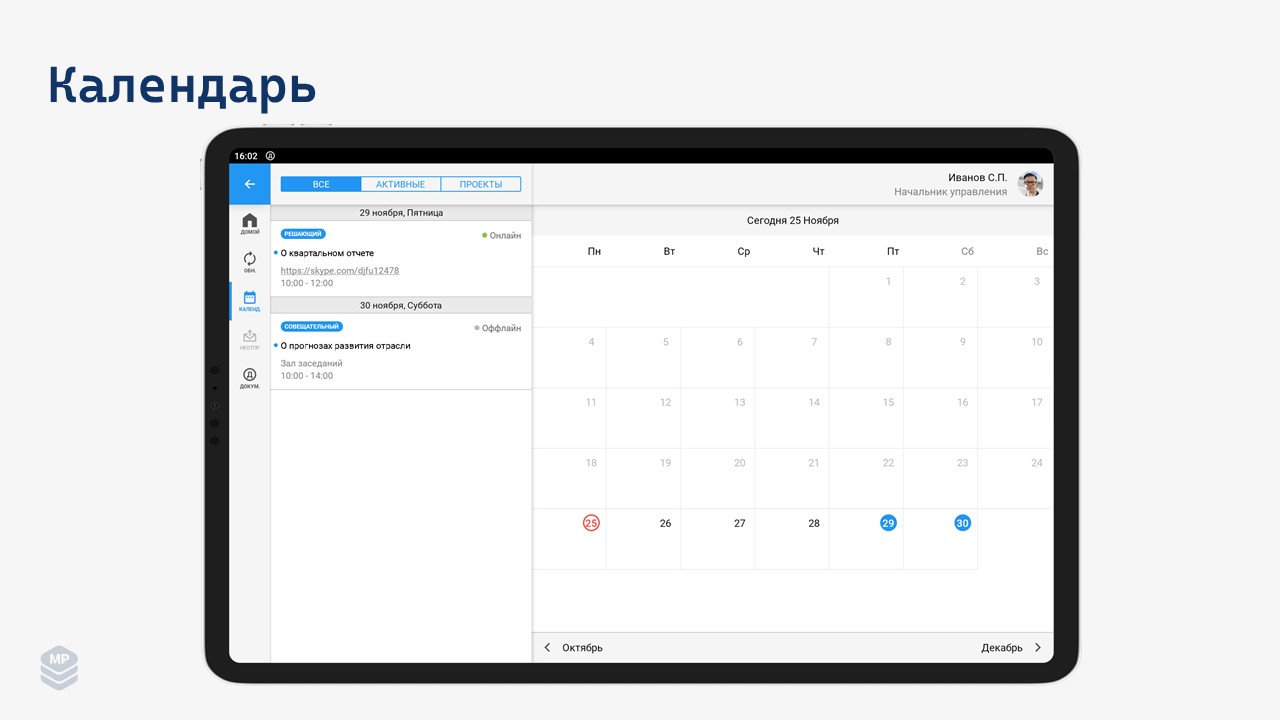The height and width of the screenshot is (720, 1280).
Task: Open the Докум. documents icon
Action: pos(249,377)
